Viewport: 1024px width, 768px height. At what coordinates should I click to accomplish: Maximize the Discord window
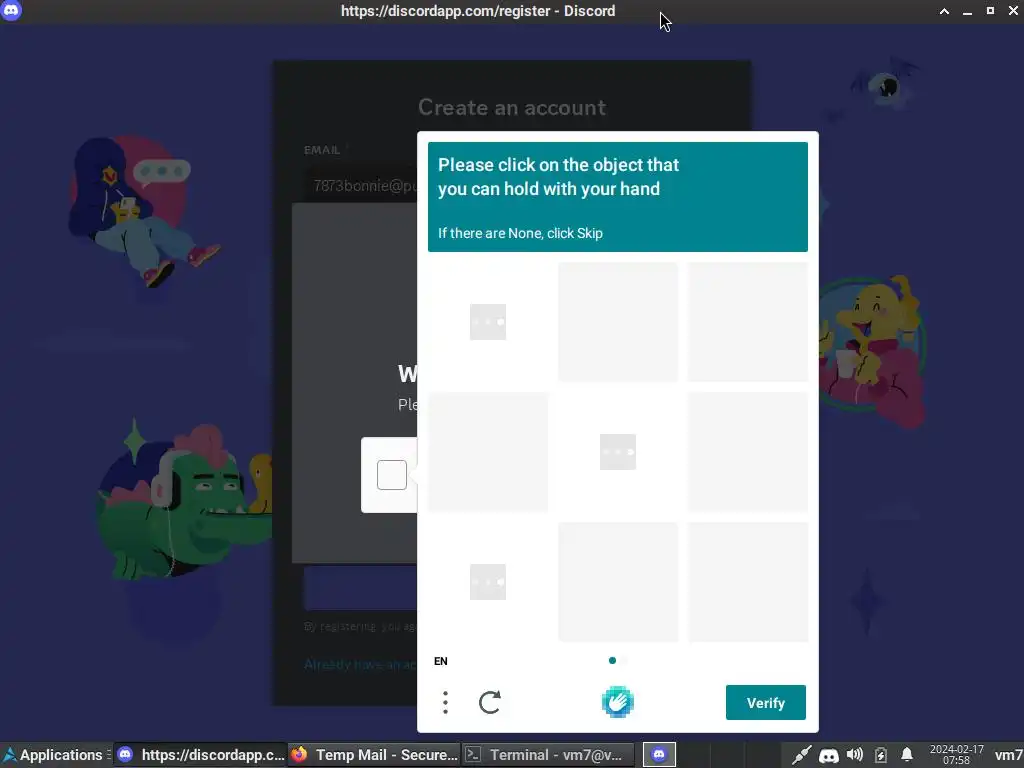[x=990, y=11]
